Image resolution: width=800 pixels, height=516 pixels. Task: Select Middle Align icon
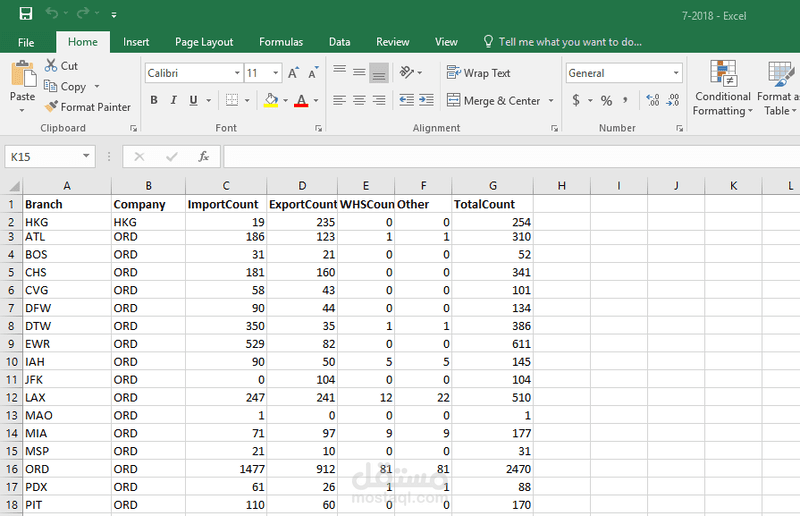tap(359, 72)
